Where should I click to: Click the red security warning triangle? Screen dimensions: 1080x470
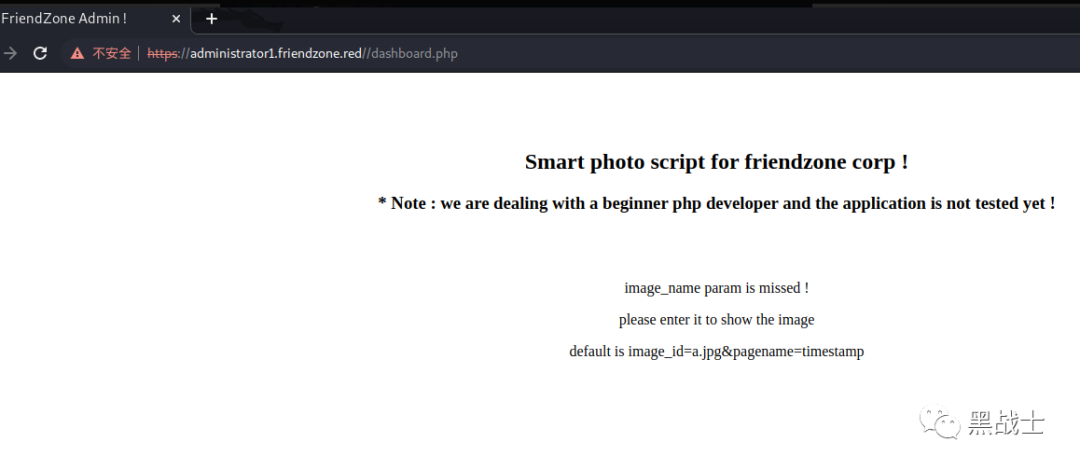pos(77,54)
